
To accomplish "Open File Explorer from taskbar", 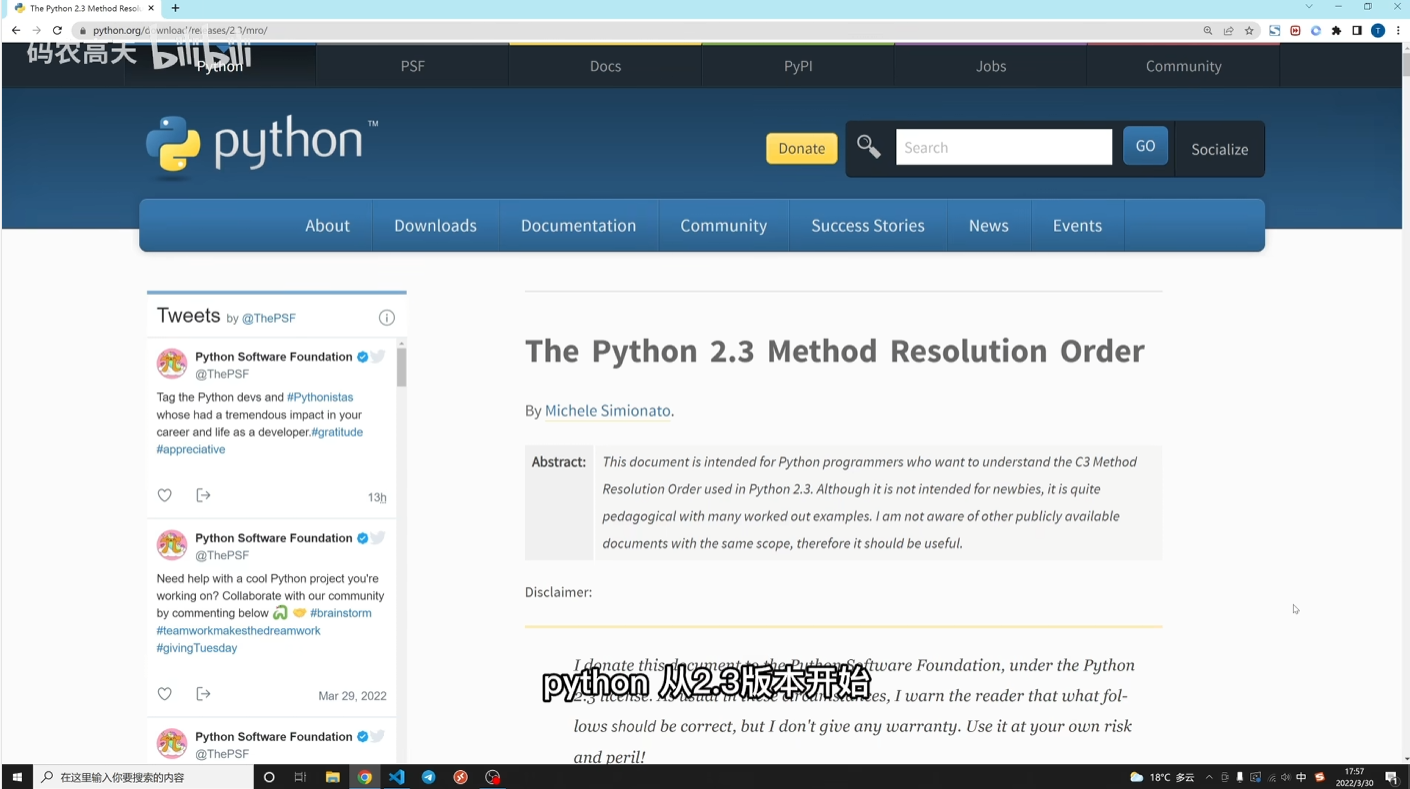I will point(333,777).
